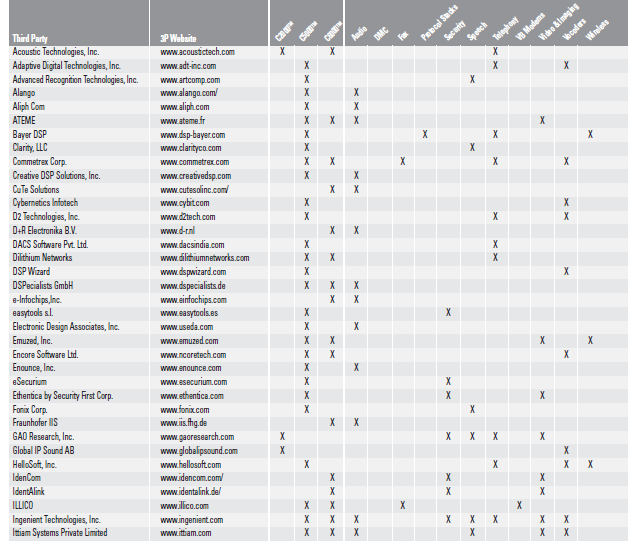
Task: Follow the www.useda.com link
Action: click(x=186, y=327)
